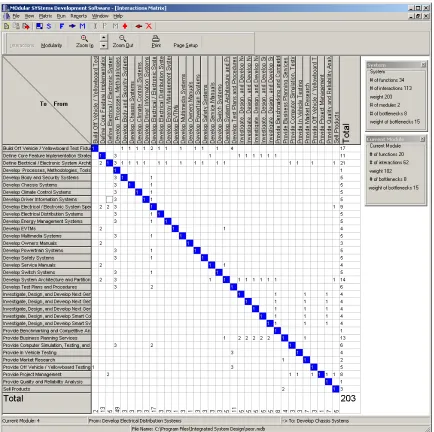Open the Help menu
This screenshot has height=432, width=434.
tap(118, 16)
